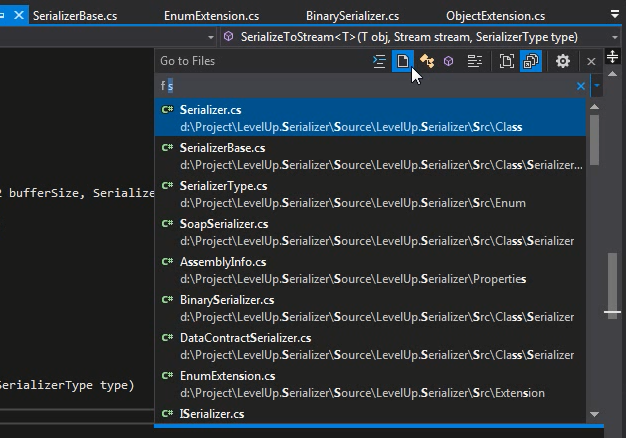The height and width of the screenshot is (438, 626).
Task: Toggle the Members filter cube icon
Action: [x=448, y=61]
